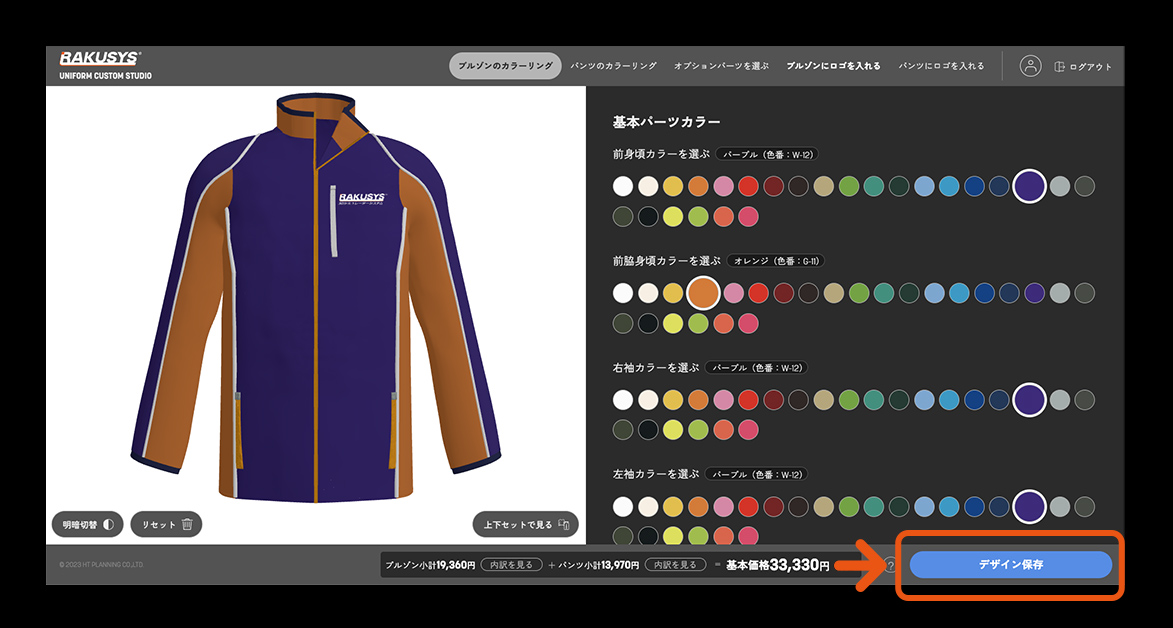Expand the pants subtotal breakdown
Image resolution: width=1173 pixels, height=628 pixels.
pos(673,565)
